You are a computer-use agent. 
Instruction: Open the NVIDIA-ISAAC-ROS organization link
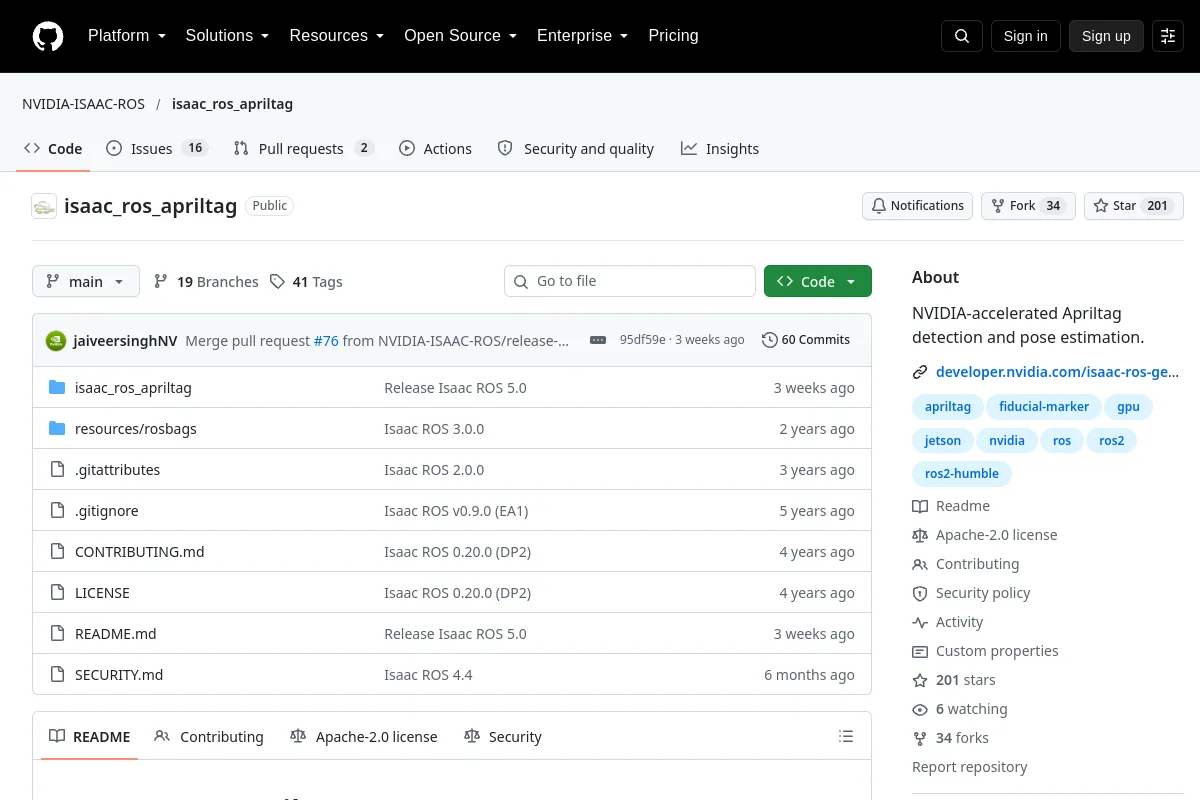[x=84, y=104]
